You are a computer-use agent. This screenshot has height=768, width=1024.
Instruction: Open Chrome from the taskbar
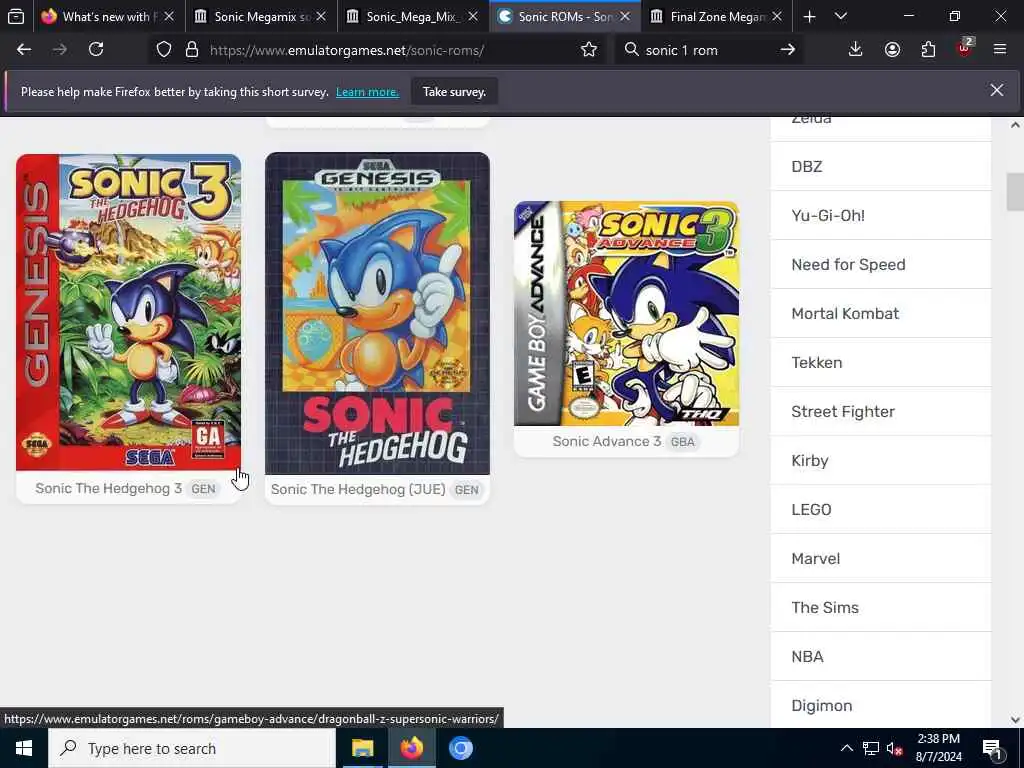point(460,748)
